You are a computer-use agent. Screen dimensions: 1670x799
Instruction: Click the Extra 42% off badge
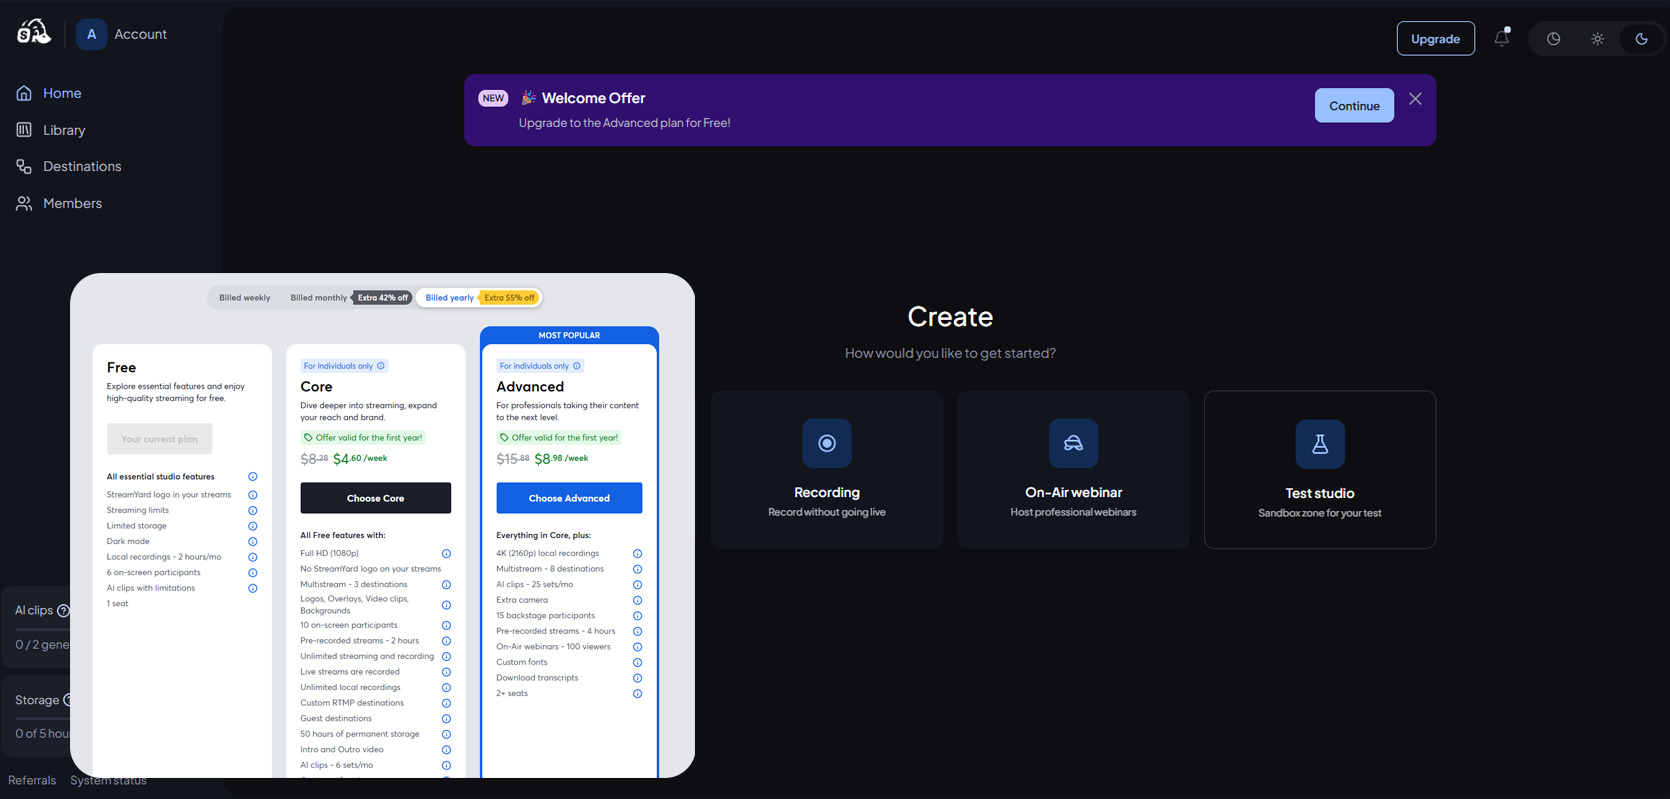click(x=383, y=298)
